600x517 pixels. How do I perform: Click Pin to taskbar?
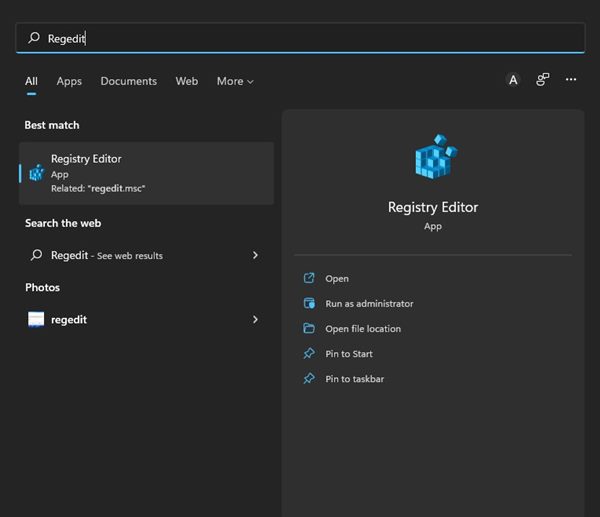(x=354, y=379)
